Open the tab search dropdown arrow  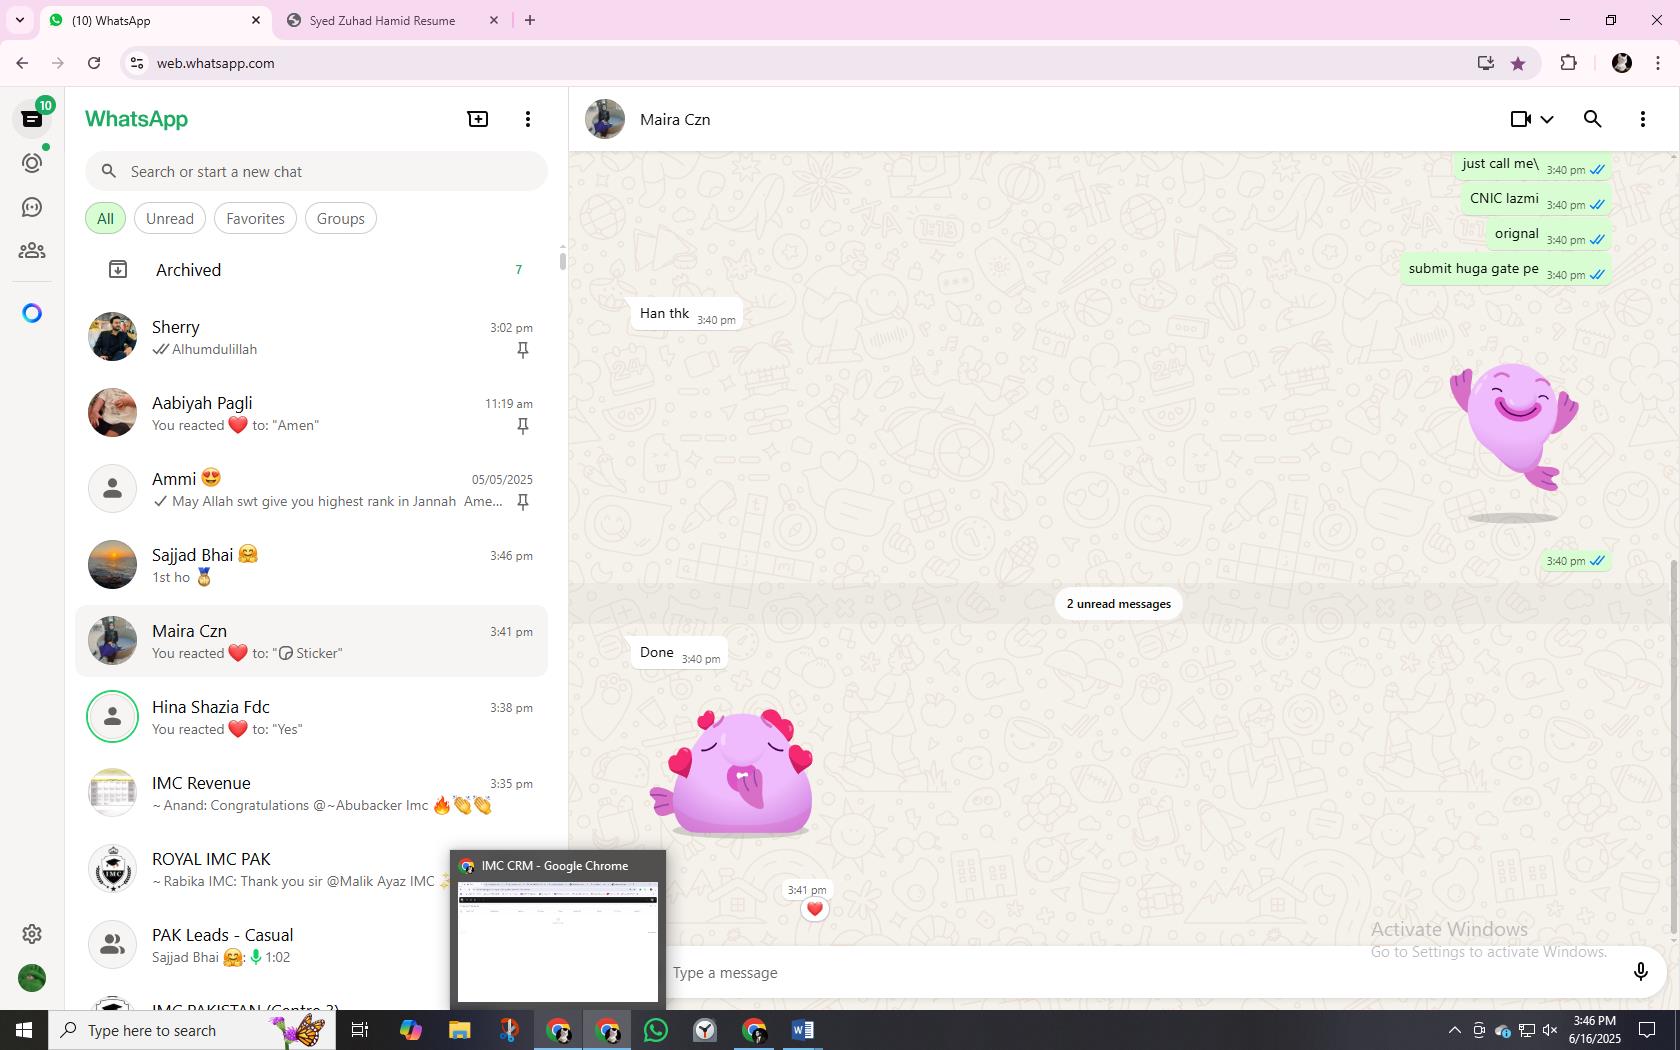pos(19,20)
